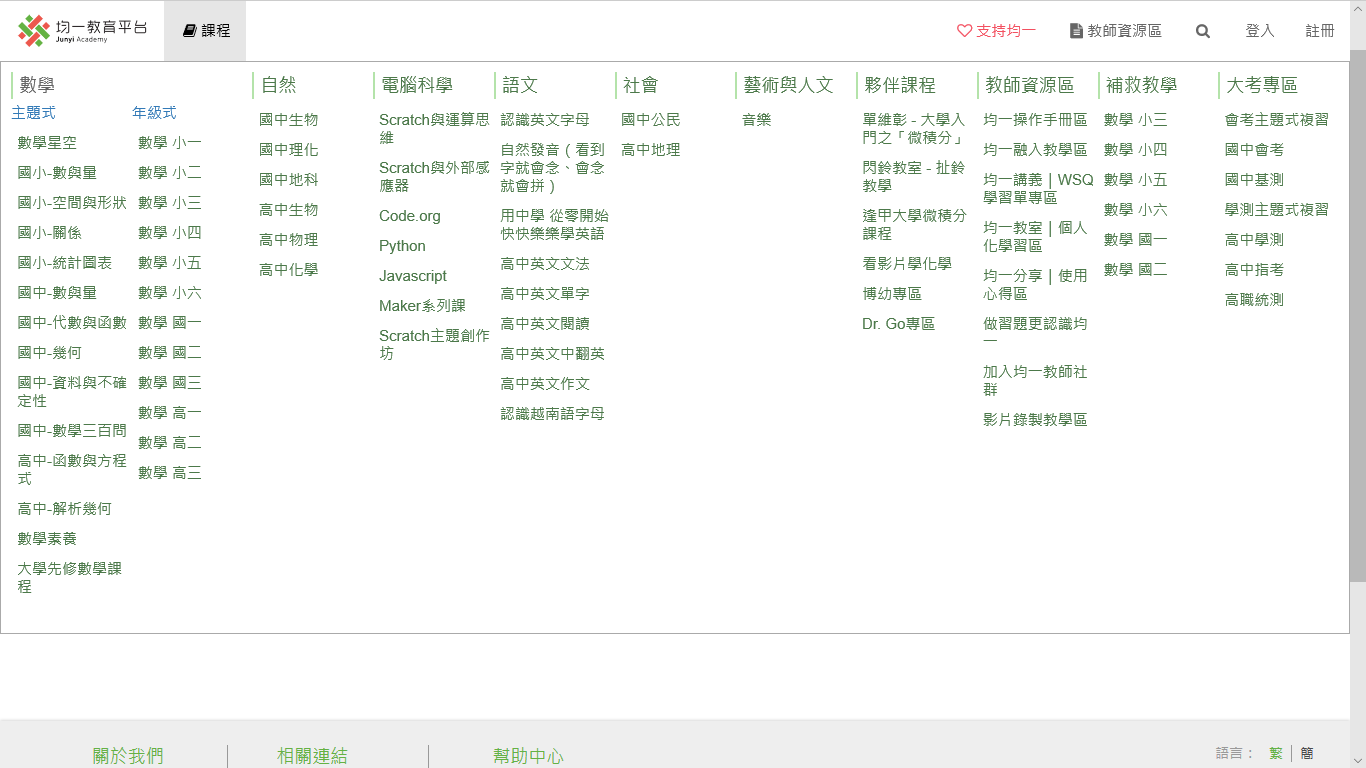Open the search magnifier icon
Screen dimensions: 1366x768
[x=1202, y=31]
